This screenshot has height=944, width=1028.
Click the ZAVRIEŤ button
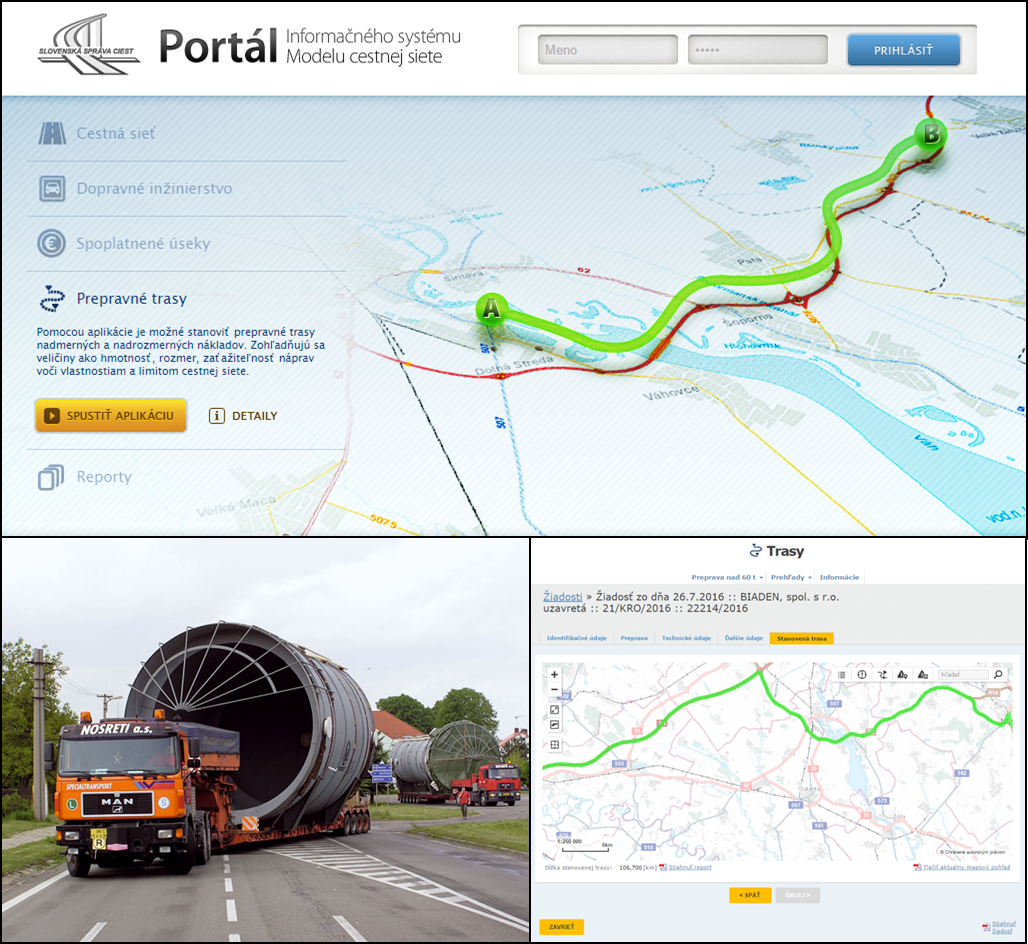tap(561, 927)
